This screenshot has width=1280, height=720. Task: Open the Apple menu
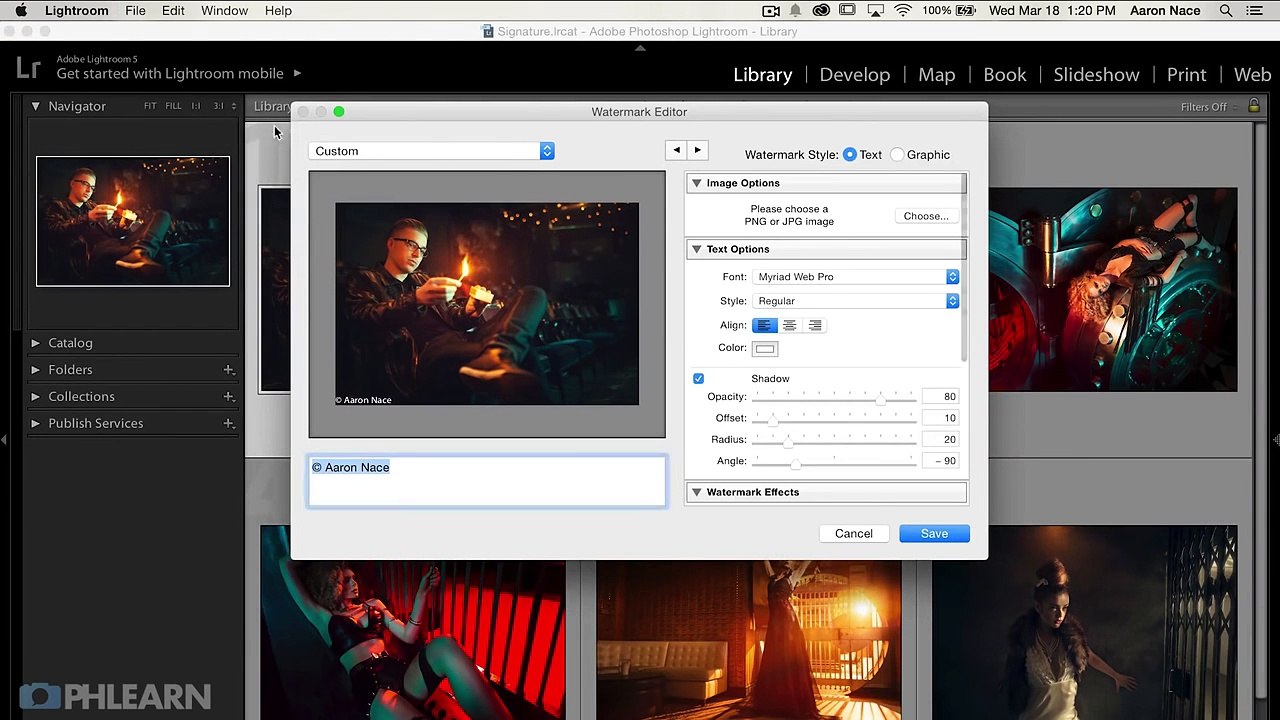tap(22, 11)
